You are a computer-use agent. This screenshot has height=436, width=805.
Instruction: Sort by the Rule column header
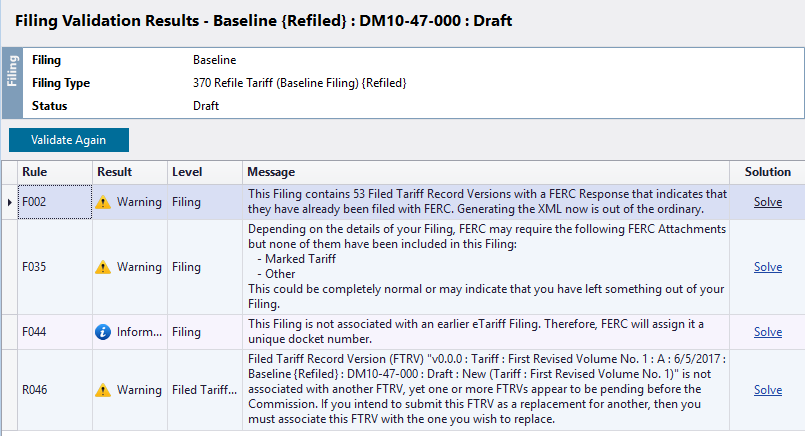tap(55, 172)
